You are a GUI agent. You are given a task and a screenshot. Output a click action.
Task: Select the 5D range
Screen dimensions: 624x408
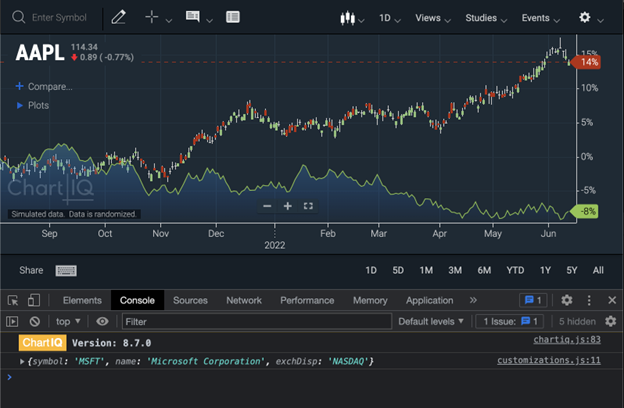(398, 270)
